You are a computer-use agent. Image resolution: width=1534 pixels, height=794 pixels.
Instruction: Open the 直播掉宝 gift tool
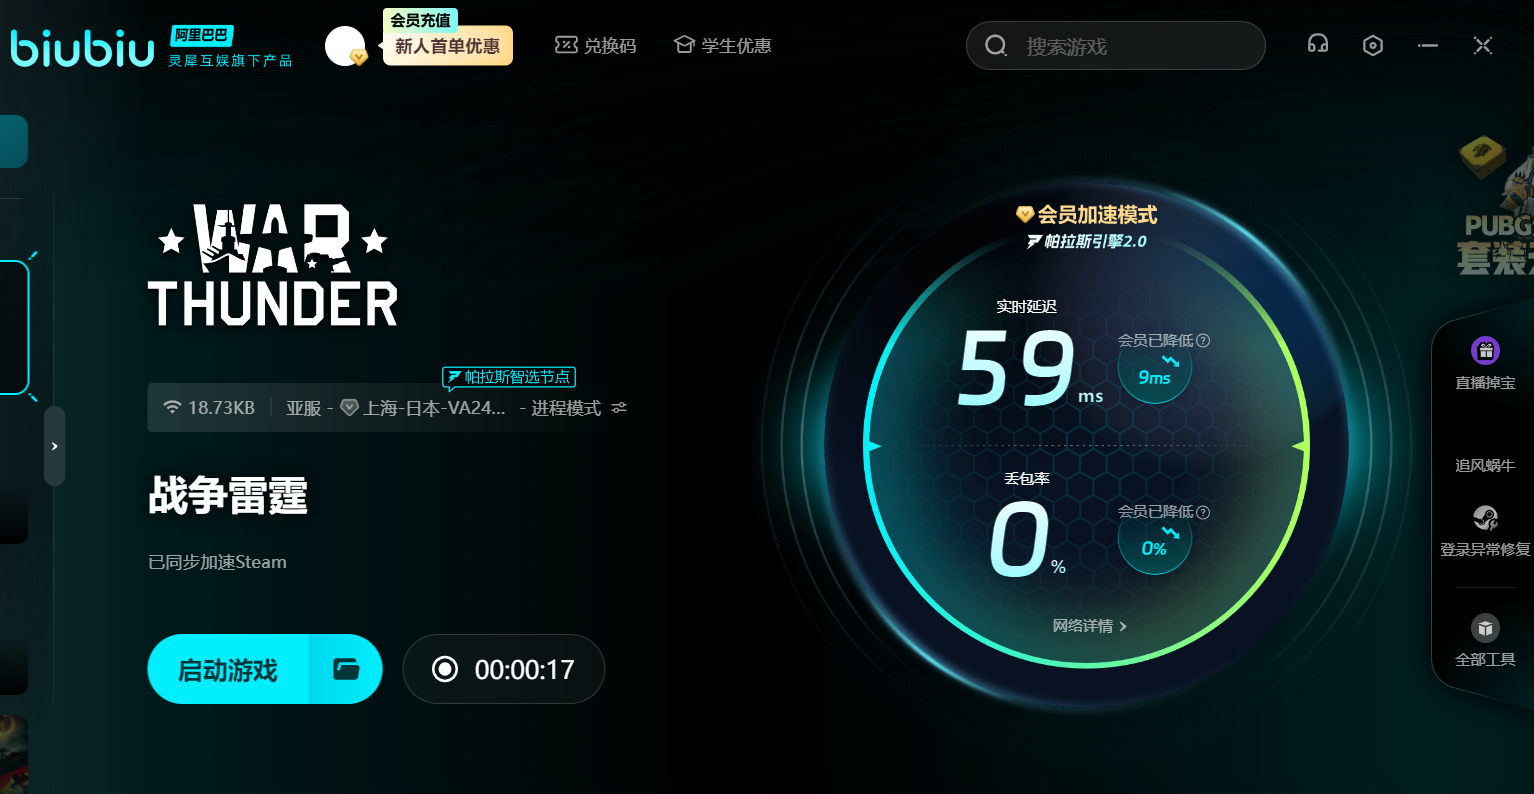click(x=1485, y=364)
